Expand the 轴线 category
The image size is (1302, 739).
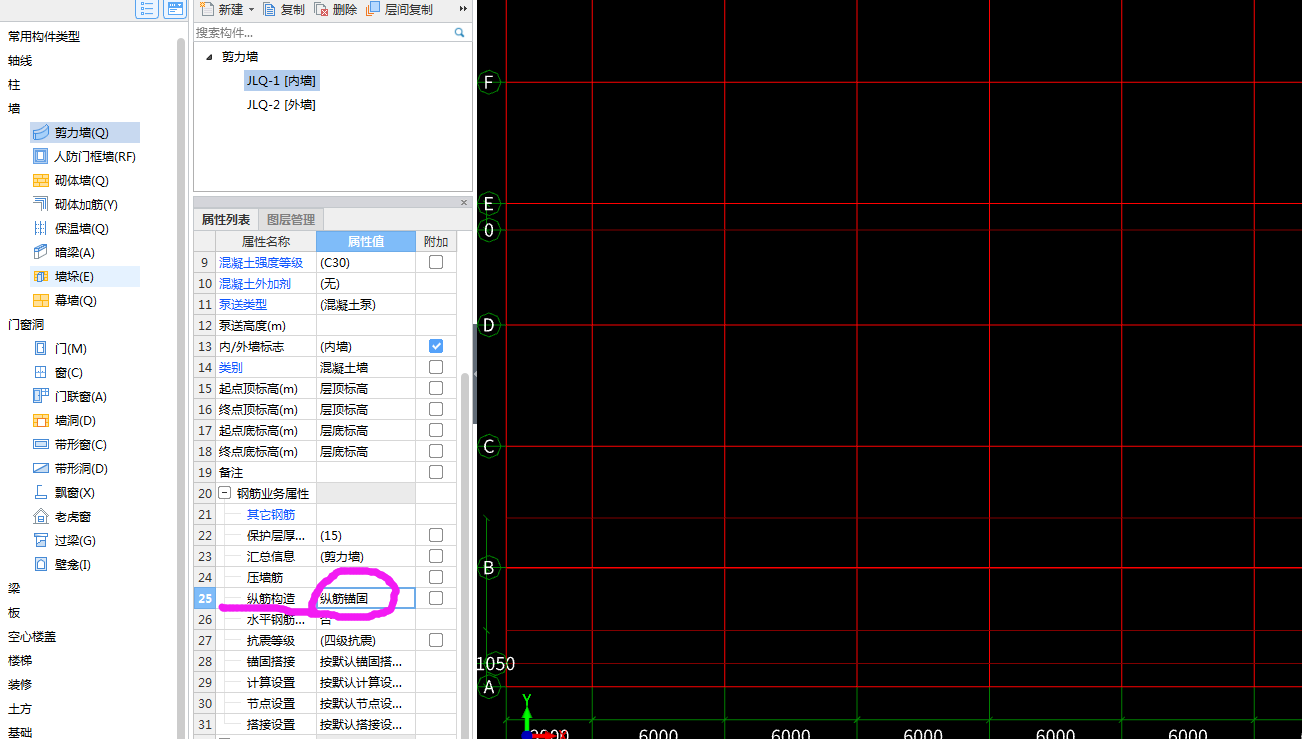pyautogui.click(x=20, y=60)
